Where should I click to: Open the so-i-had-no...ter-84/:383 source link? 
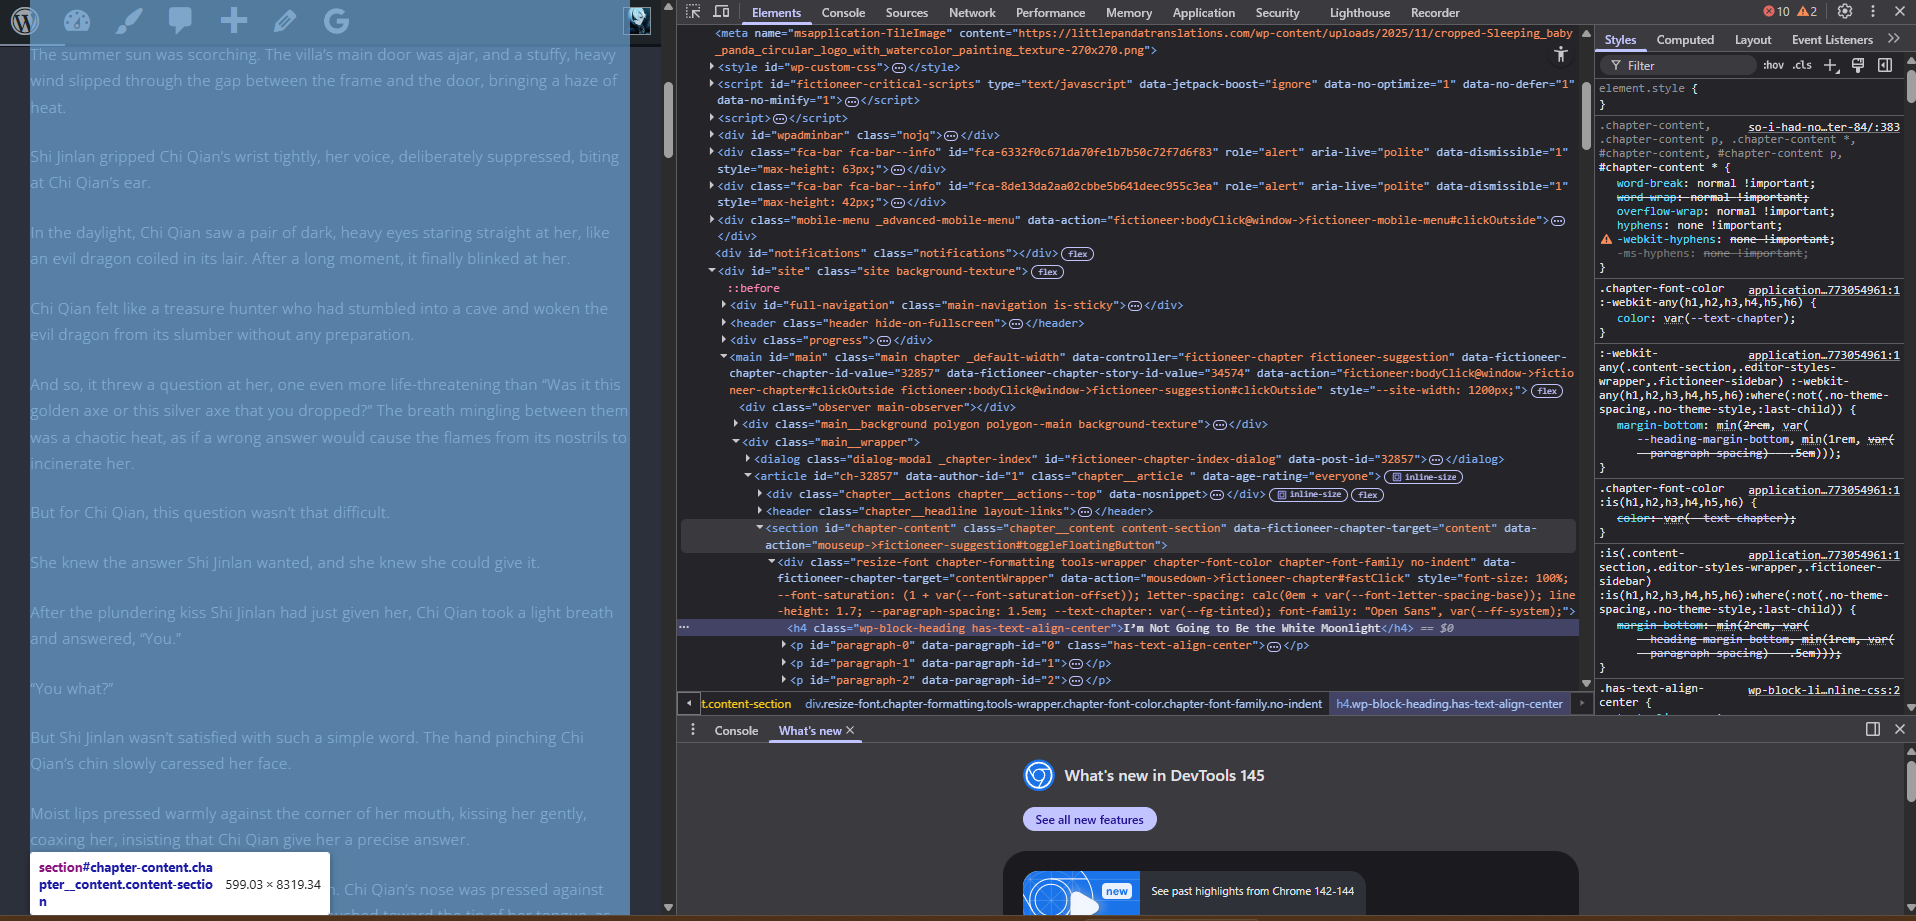click(1823, 127)
